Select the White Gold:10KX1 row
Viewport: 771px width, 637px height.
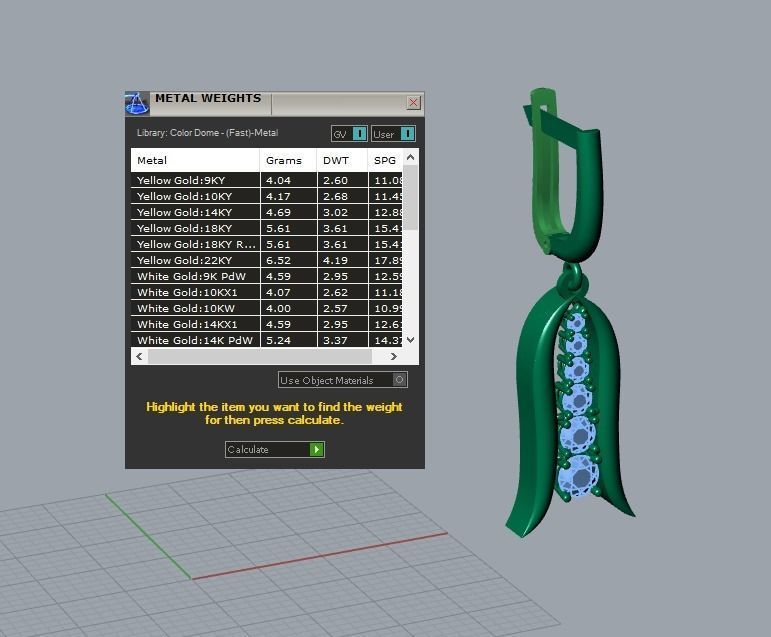[267, 292]
